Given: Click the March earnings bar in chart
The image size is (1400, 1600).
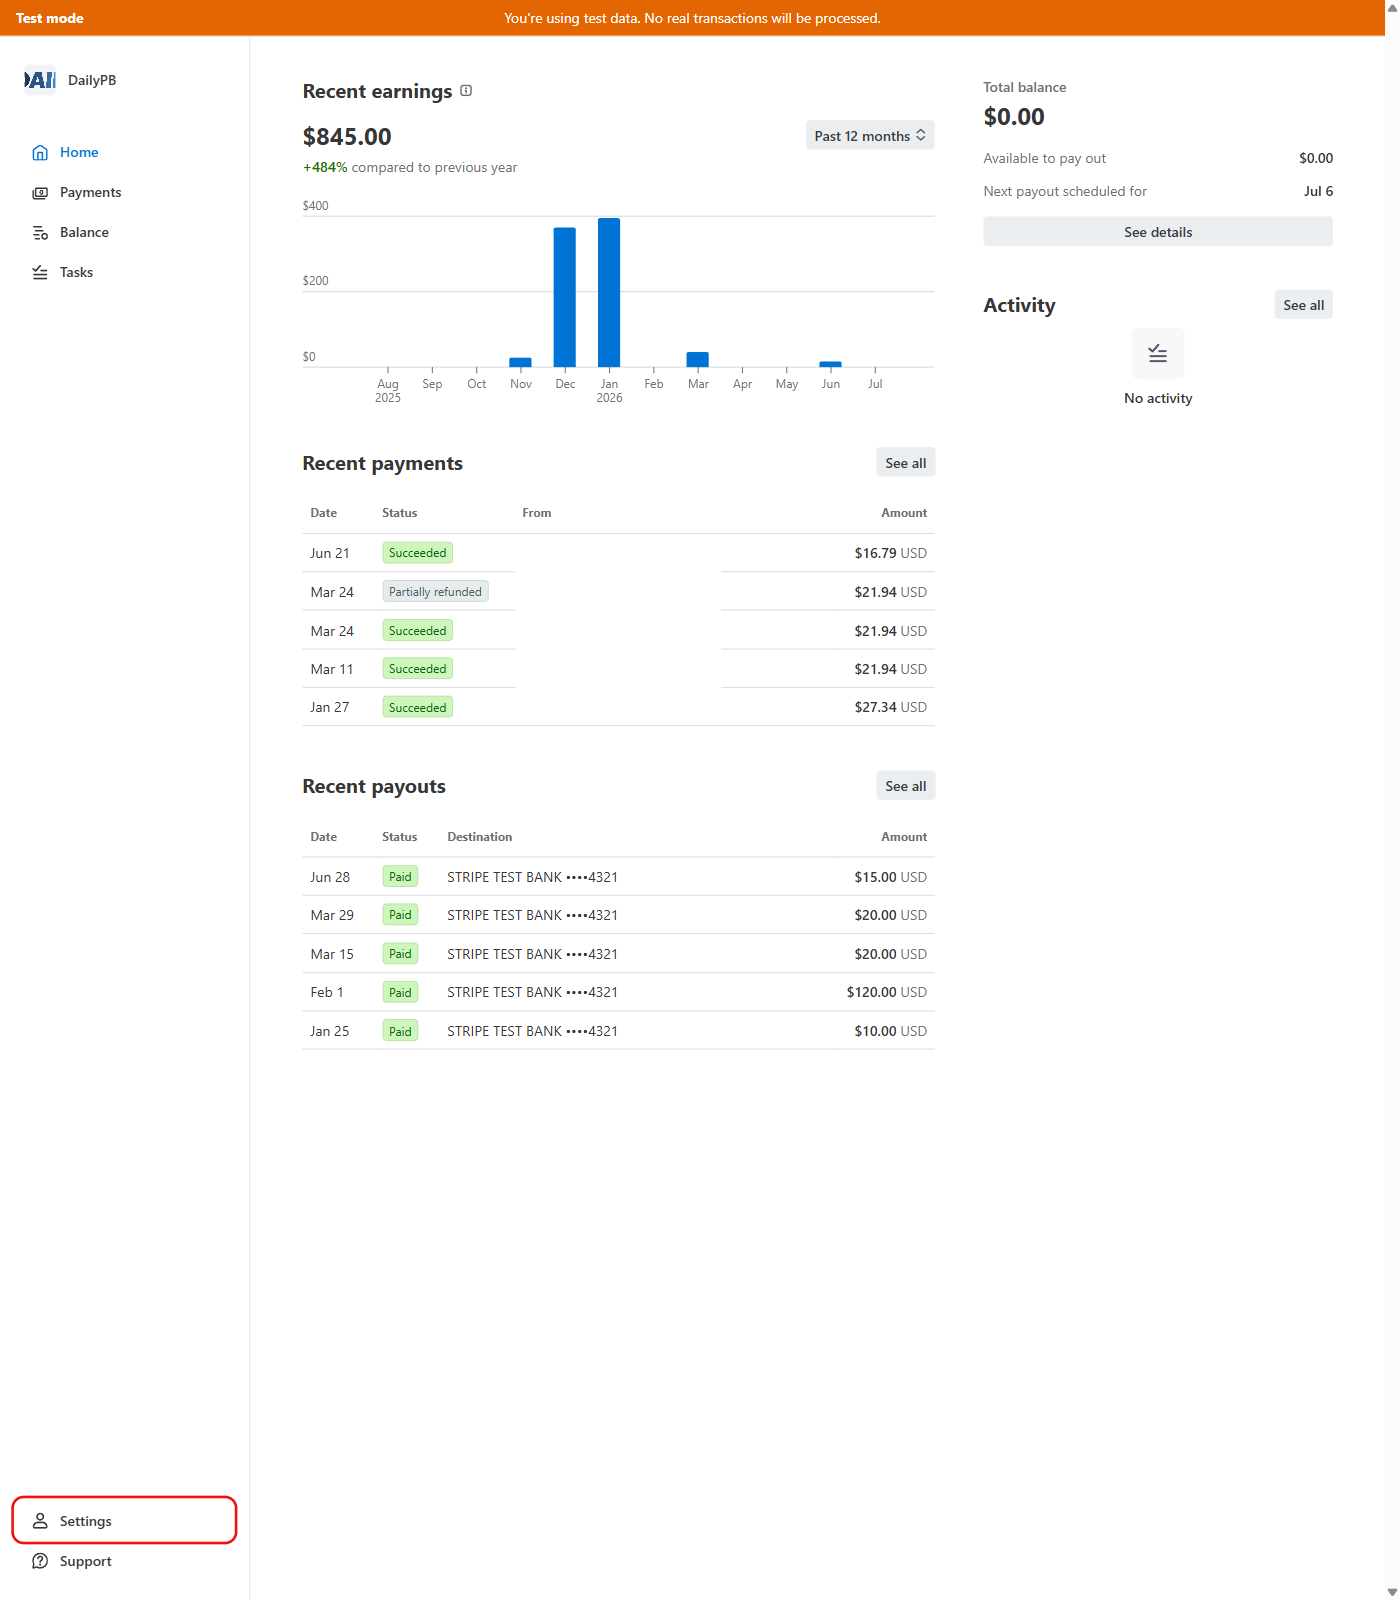Looking at the screenshot, I should [698, 360].
